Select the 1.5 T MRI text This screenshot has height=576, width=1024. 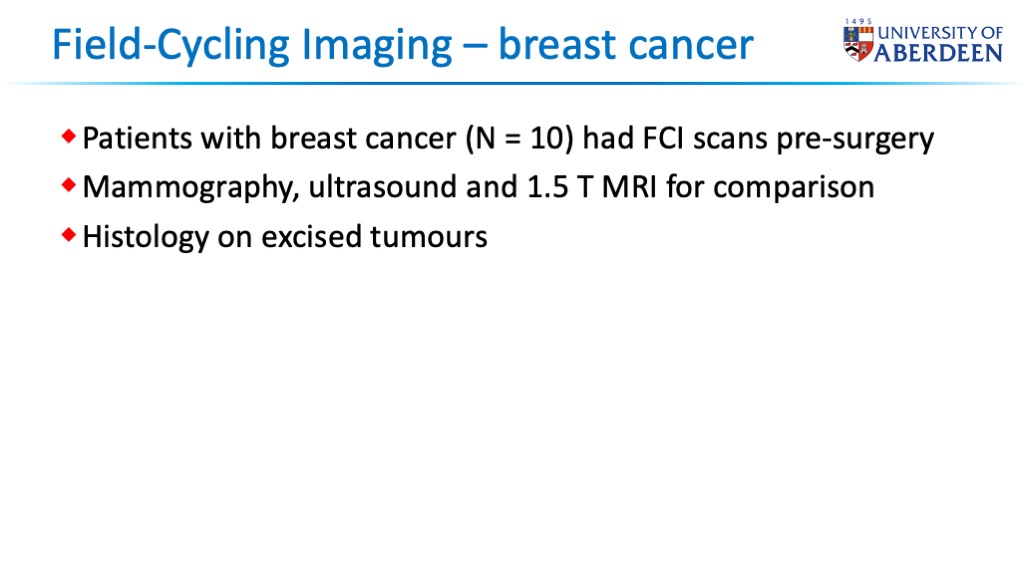591,187
